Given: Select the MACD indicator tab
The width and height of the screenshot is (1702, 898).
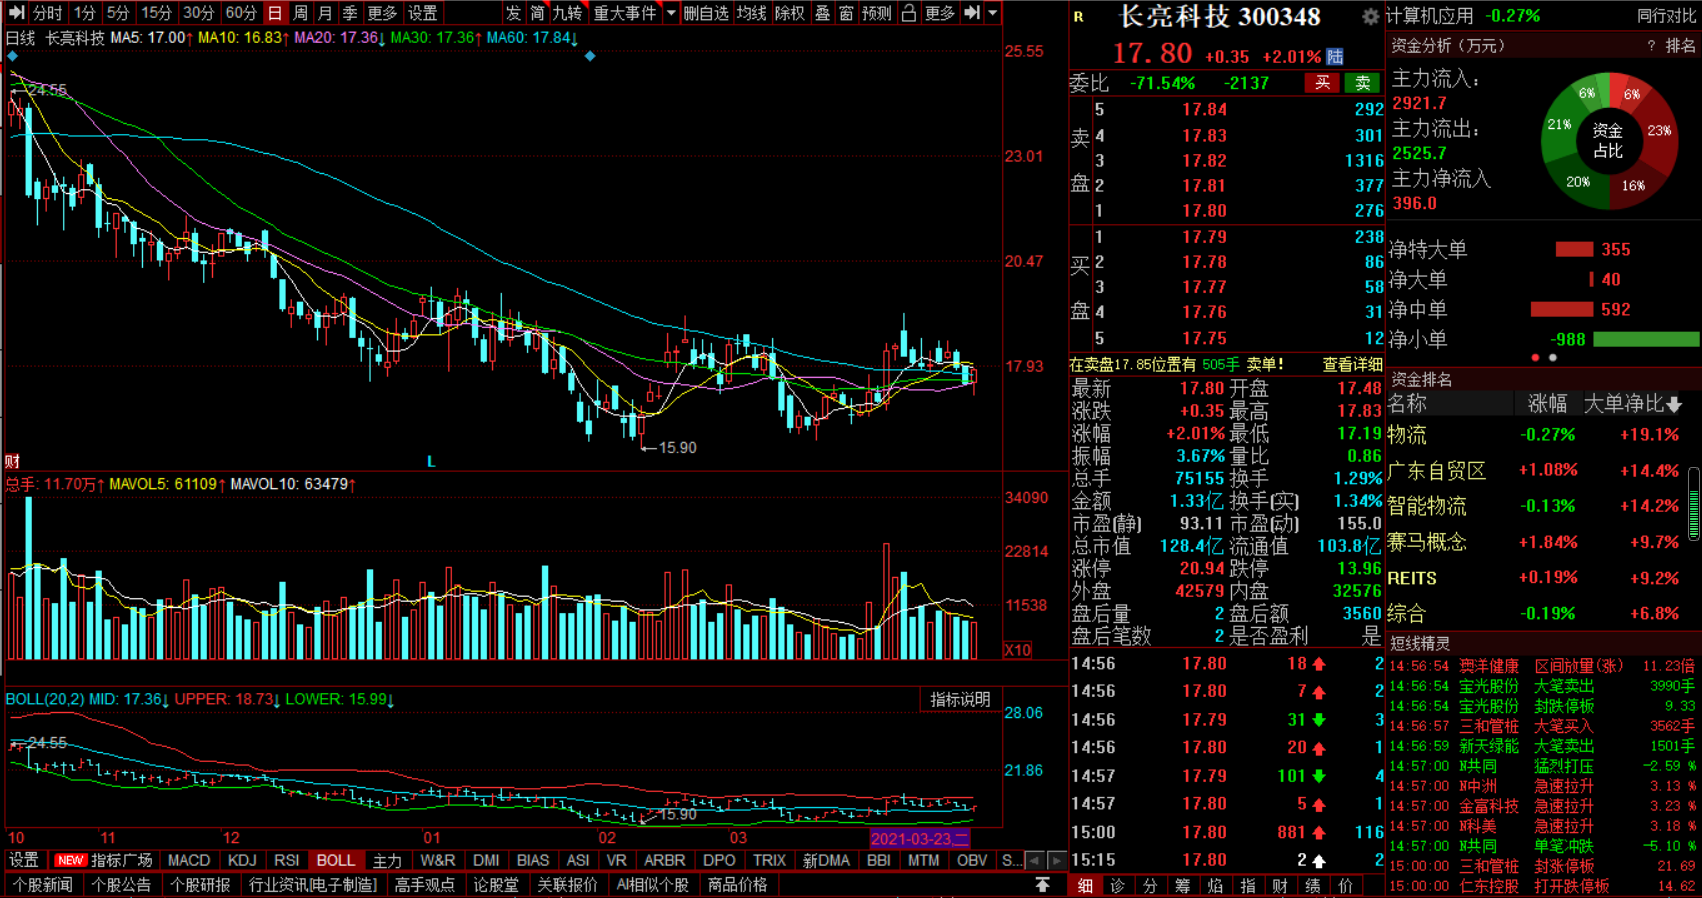Looking at the screenshot, I should (x=189, y=860).
